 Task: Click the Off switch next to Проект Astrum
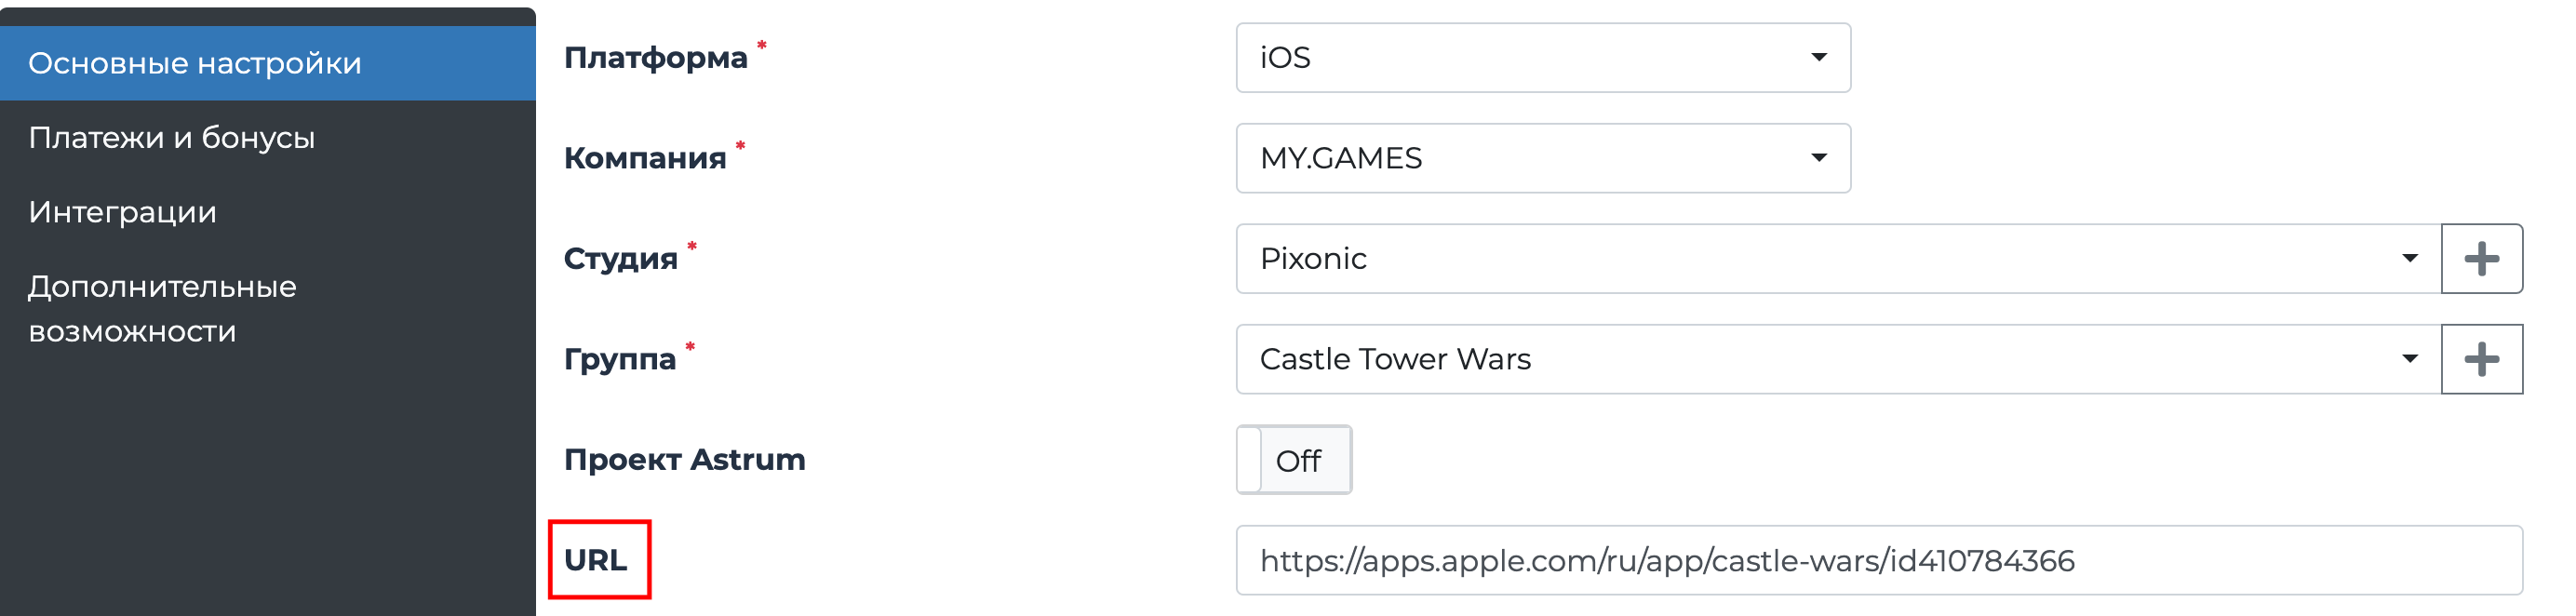click(x=1294, y=460)
